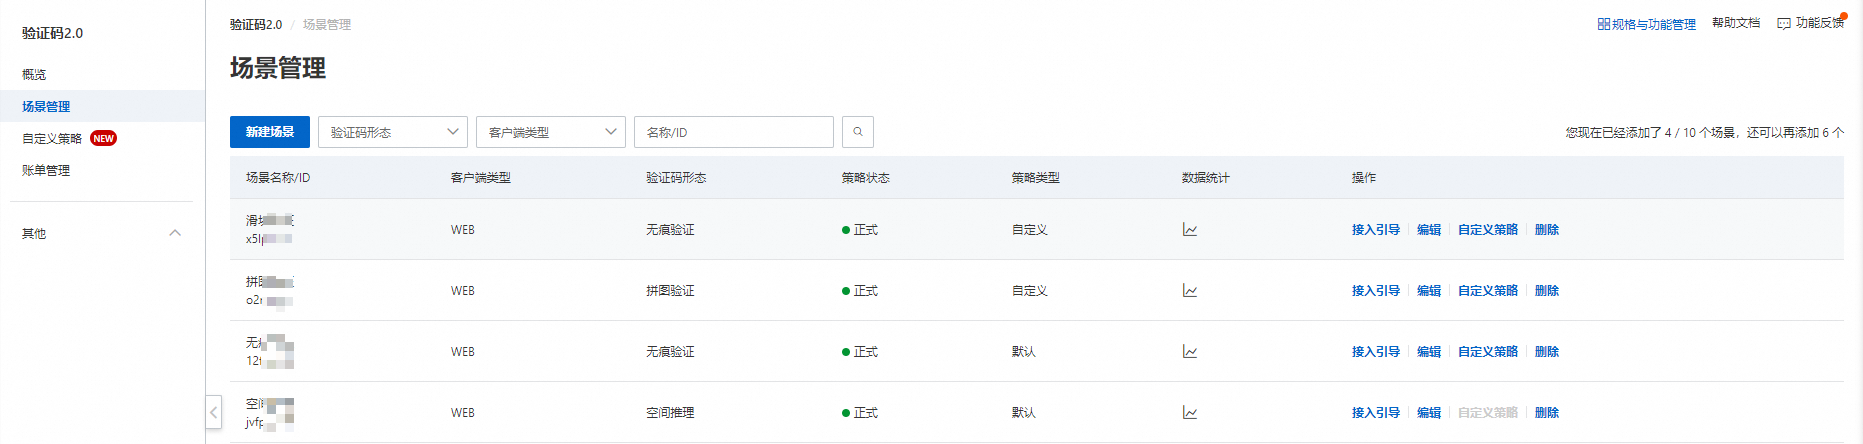
Task: Click 接入引导 link for first scene
Action: click(1375, 230)
